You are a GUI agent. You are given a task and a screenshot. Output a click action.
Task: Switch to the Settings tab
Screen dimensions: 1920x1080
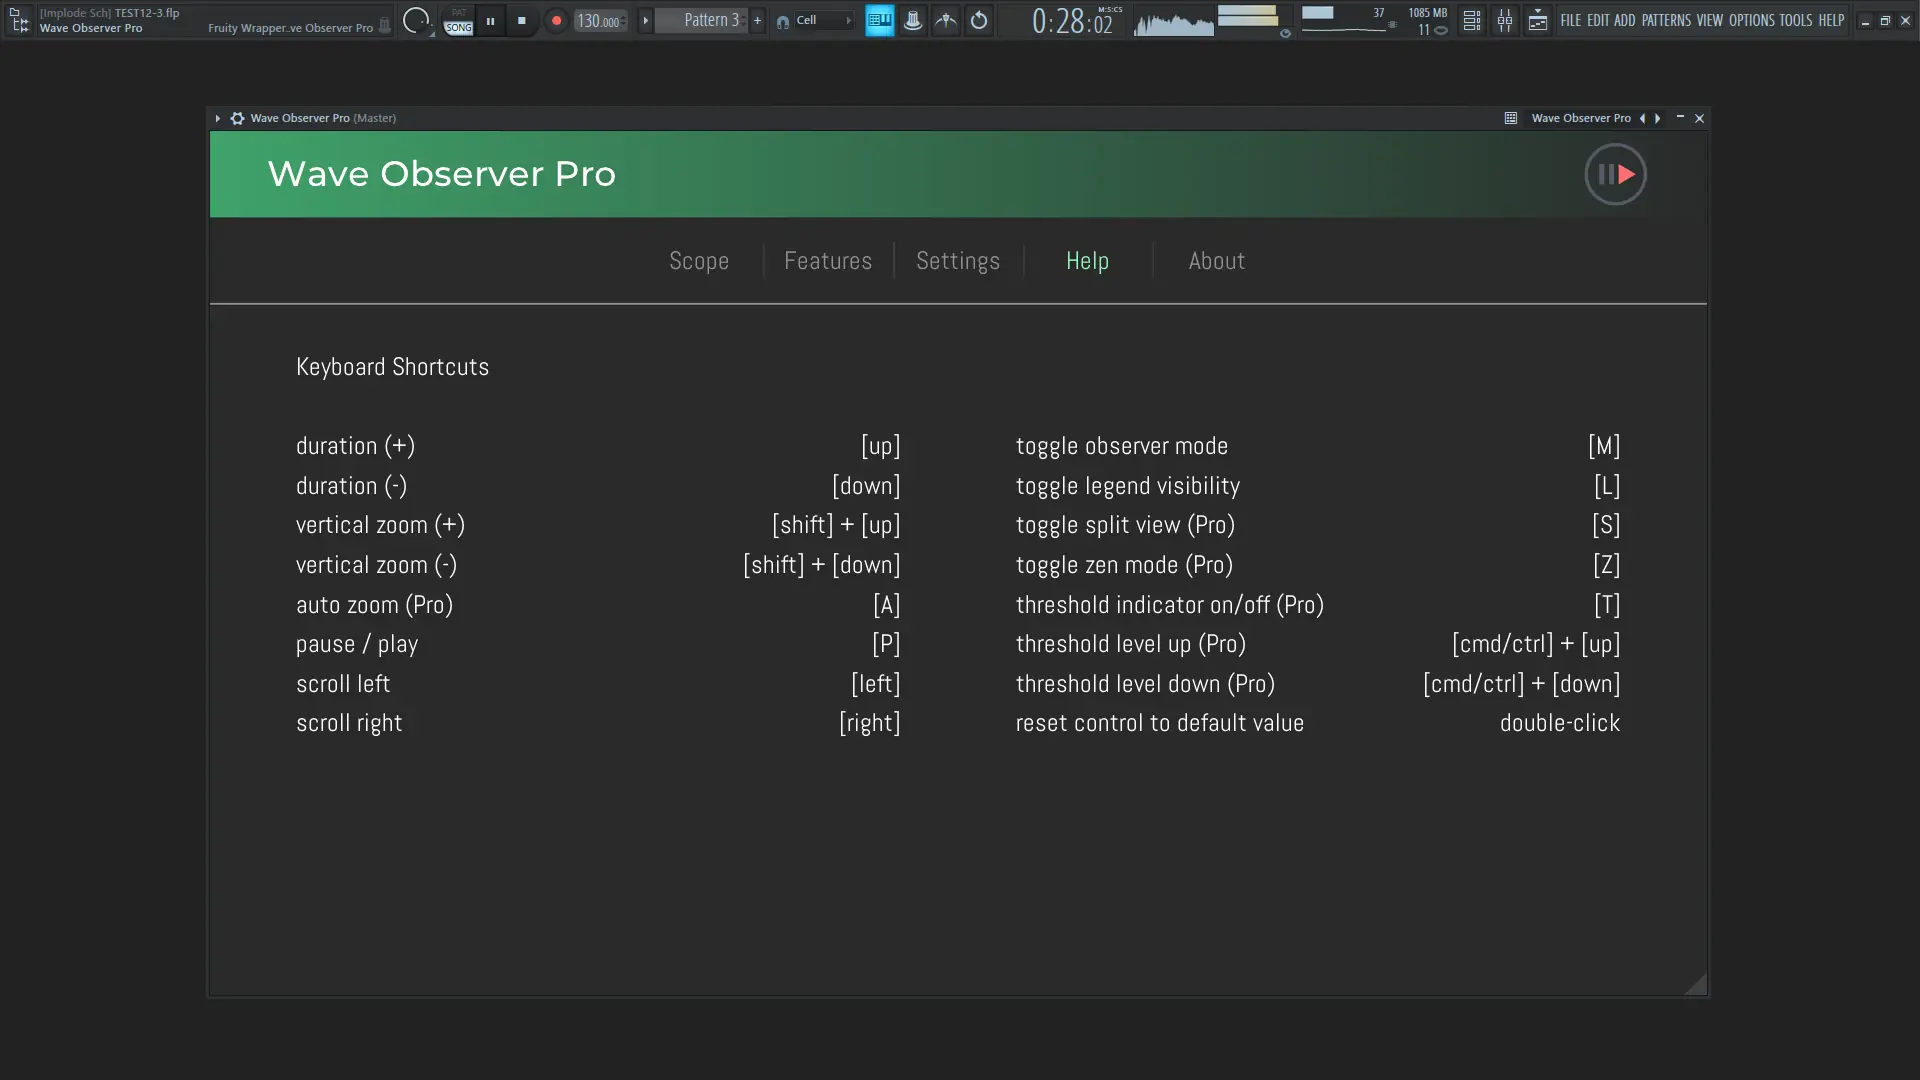[x=958, y=261]
